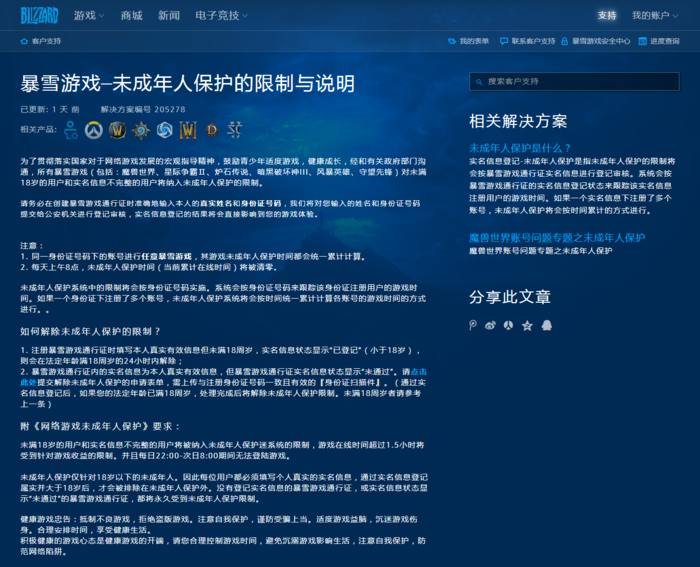Click the heading 如何解除未成年人保护的限制？

coord(90,331)
